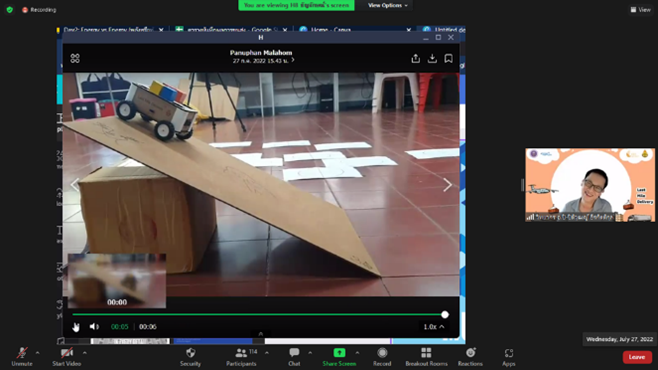Click the red Leave button
Viewport: 658px width, 370px height.
point(637,357)
